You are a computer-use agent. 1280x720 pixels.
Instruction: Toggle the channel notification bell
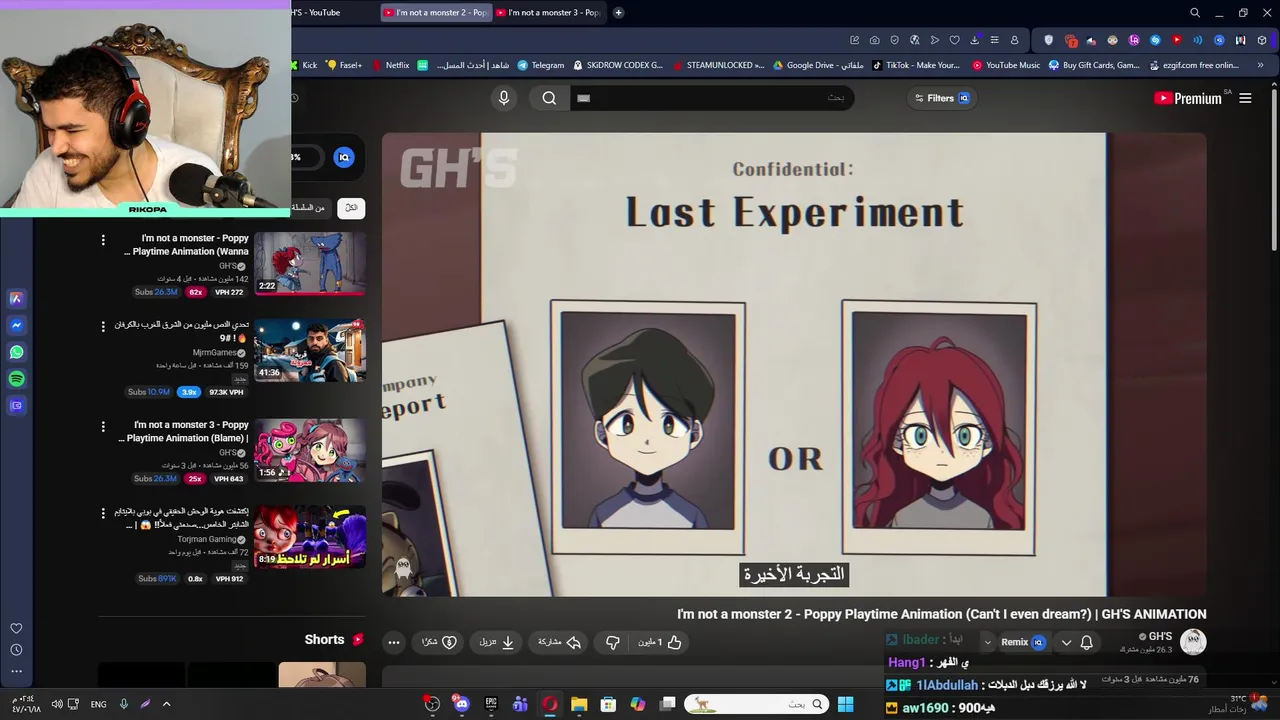1087,642
